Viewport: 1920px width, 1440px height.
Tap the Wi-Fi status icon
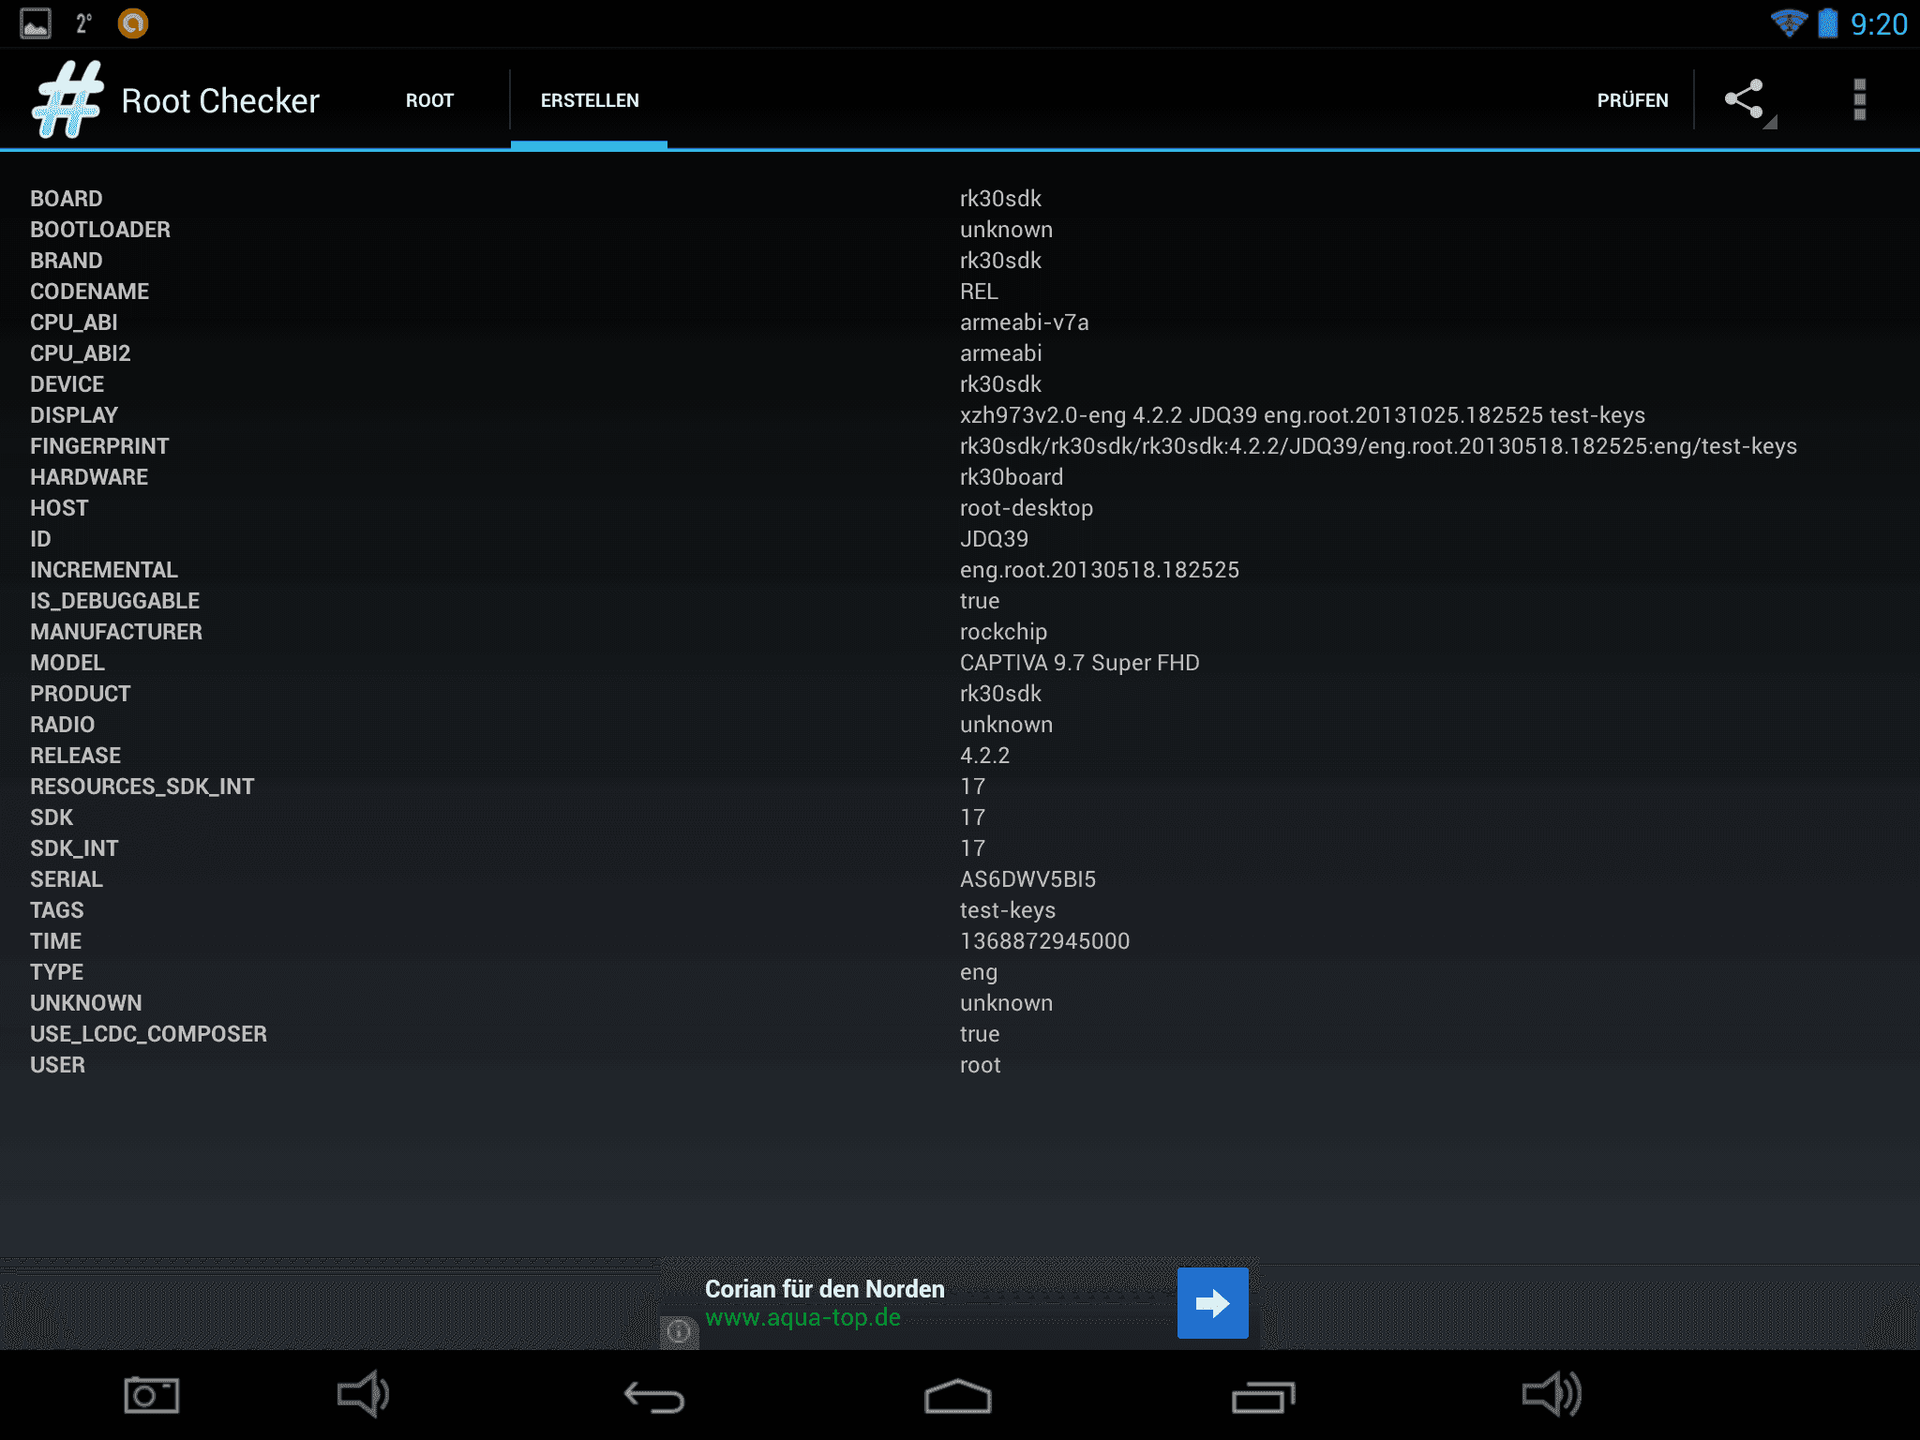pyautogui.click(x=1788, y=23)
